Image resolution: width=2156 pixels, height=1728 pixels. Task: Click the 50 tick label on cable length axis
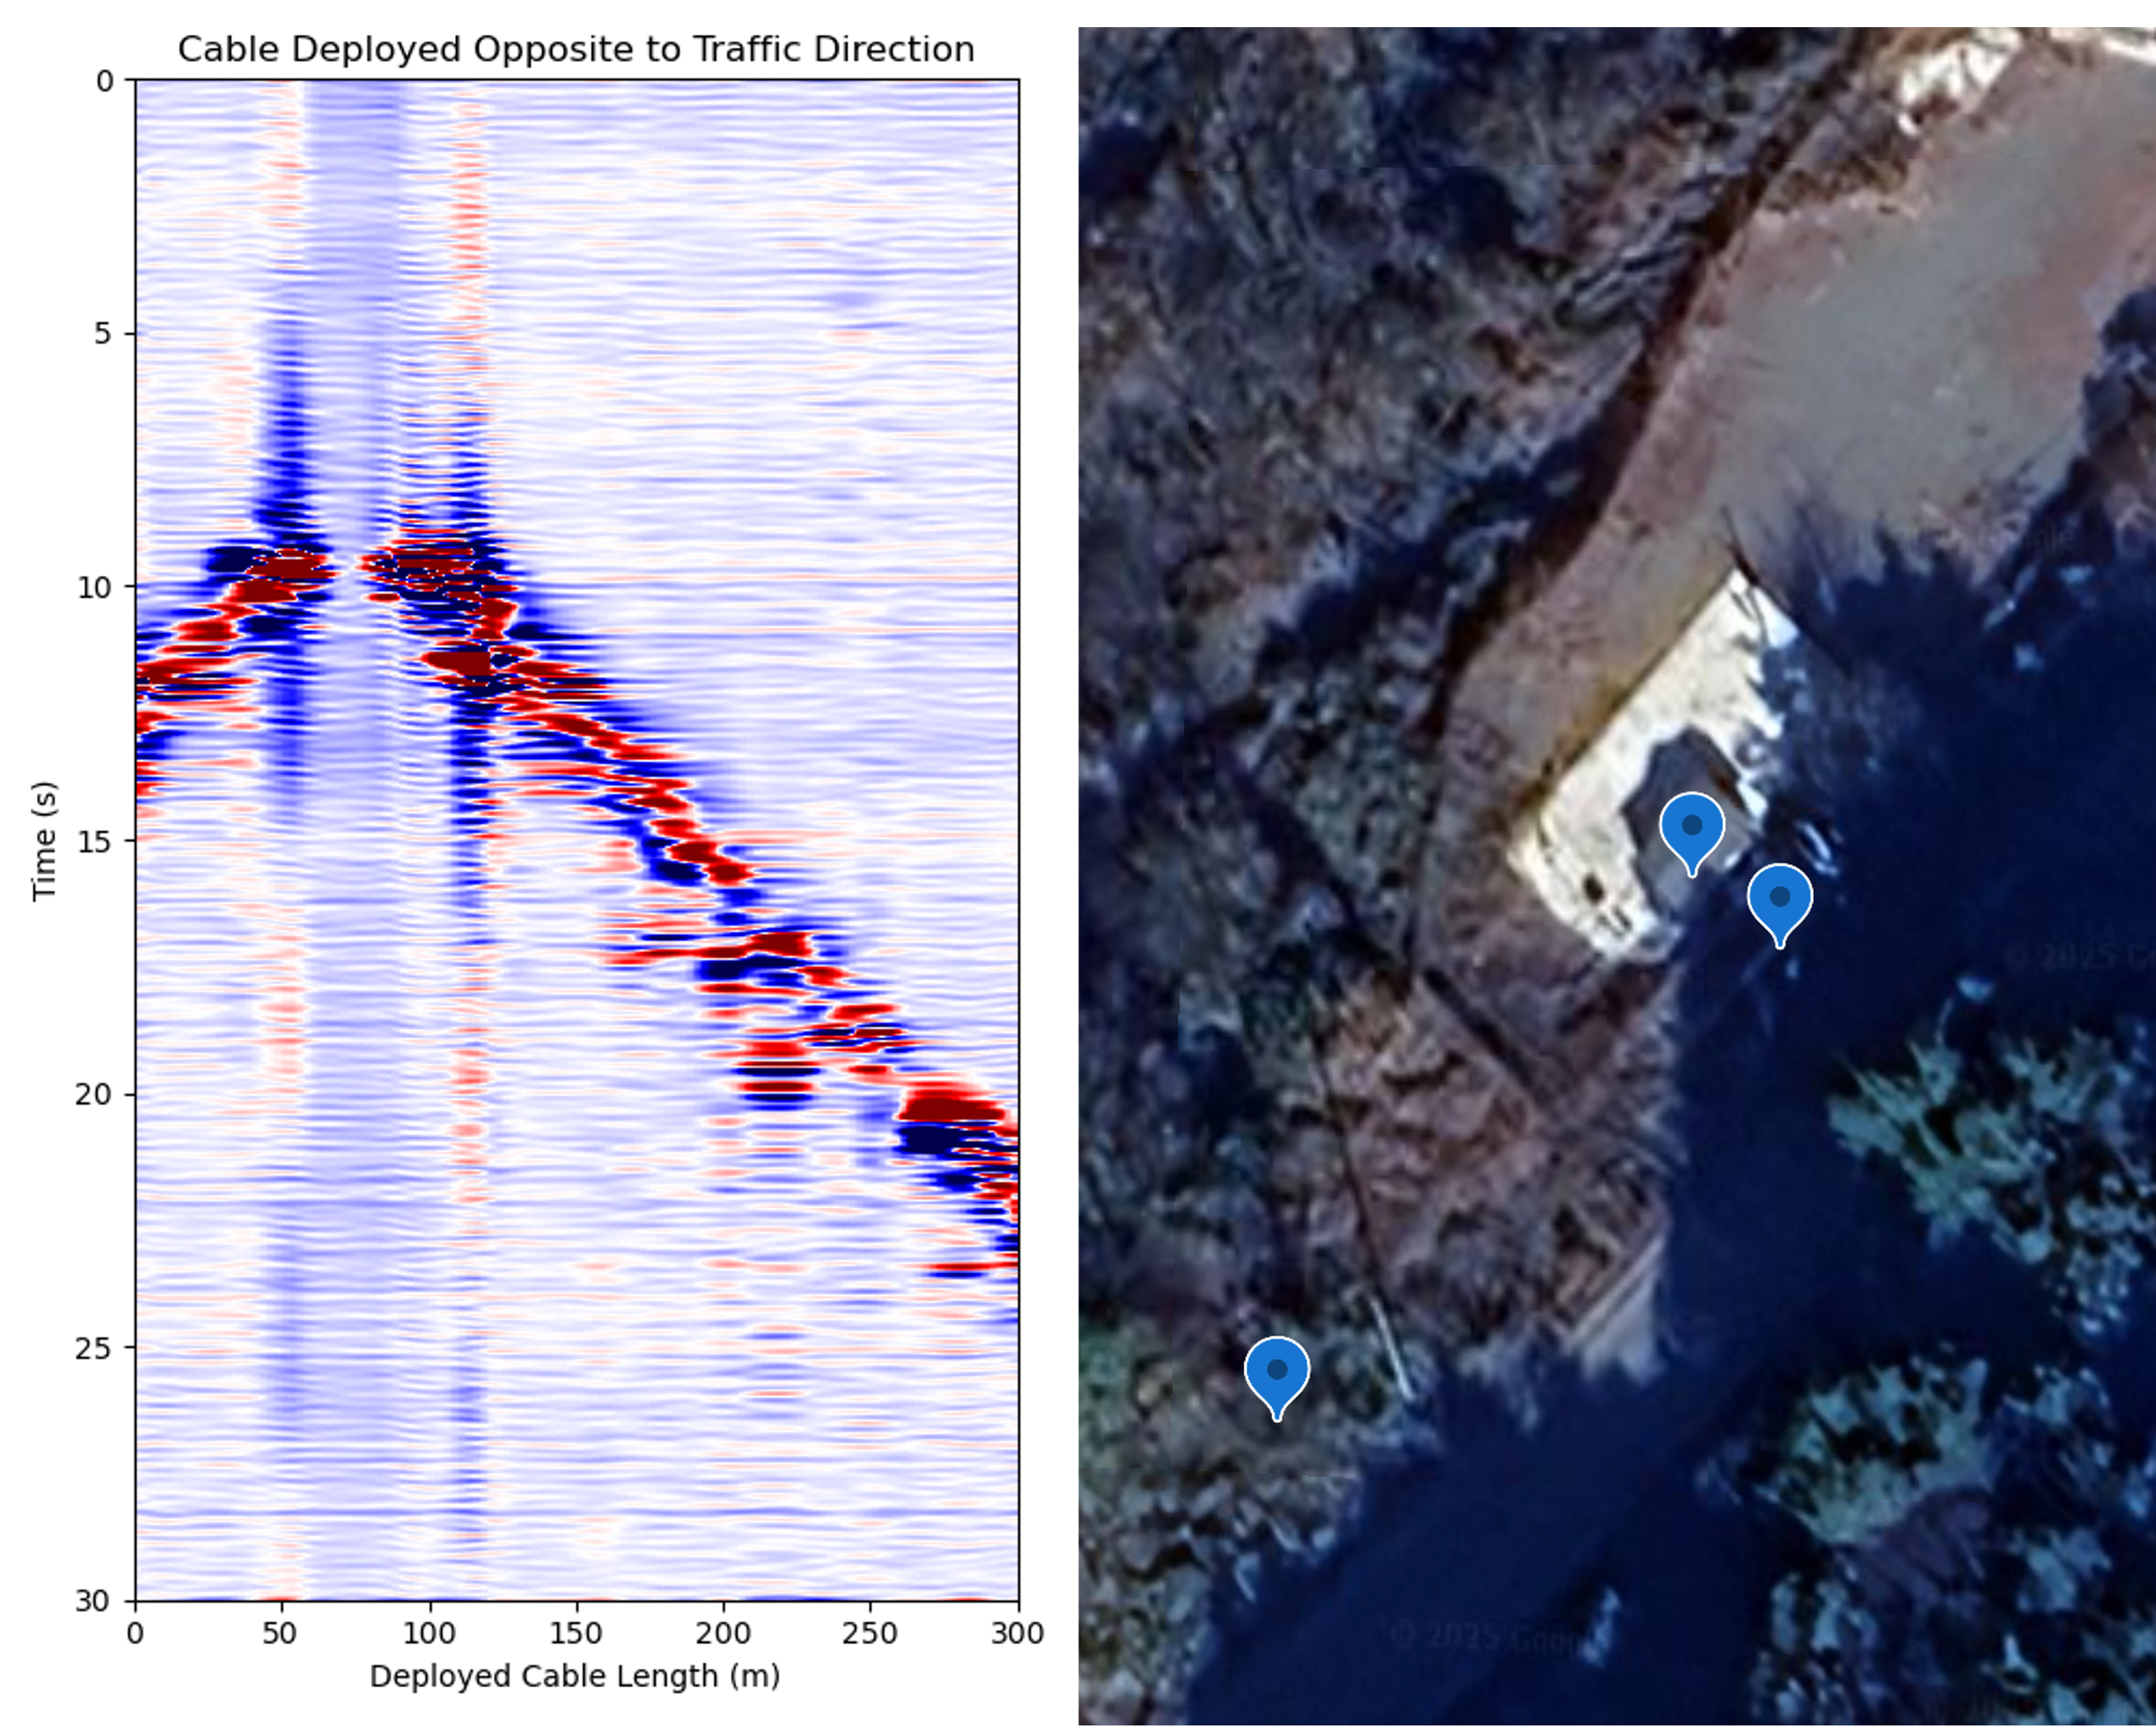point(281,1634)
